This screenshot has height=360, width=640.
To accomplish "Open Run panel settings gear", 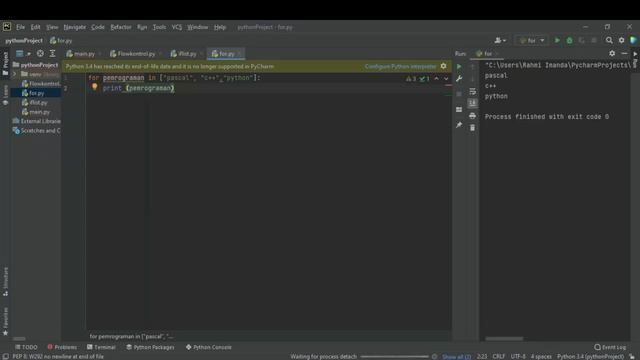I will tap(612, 53).
